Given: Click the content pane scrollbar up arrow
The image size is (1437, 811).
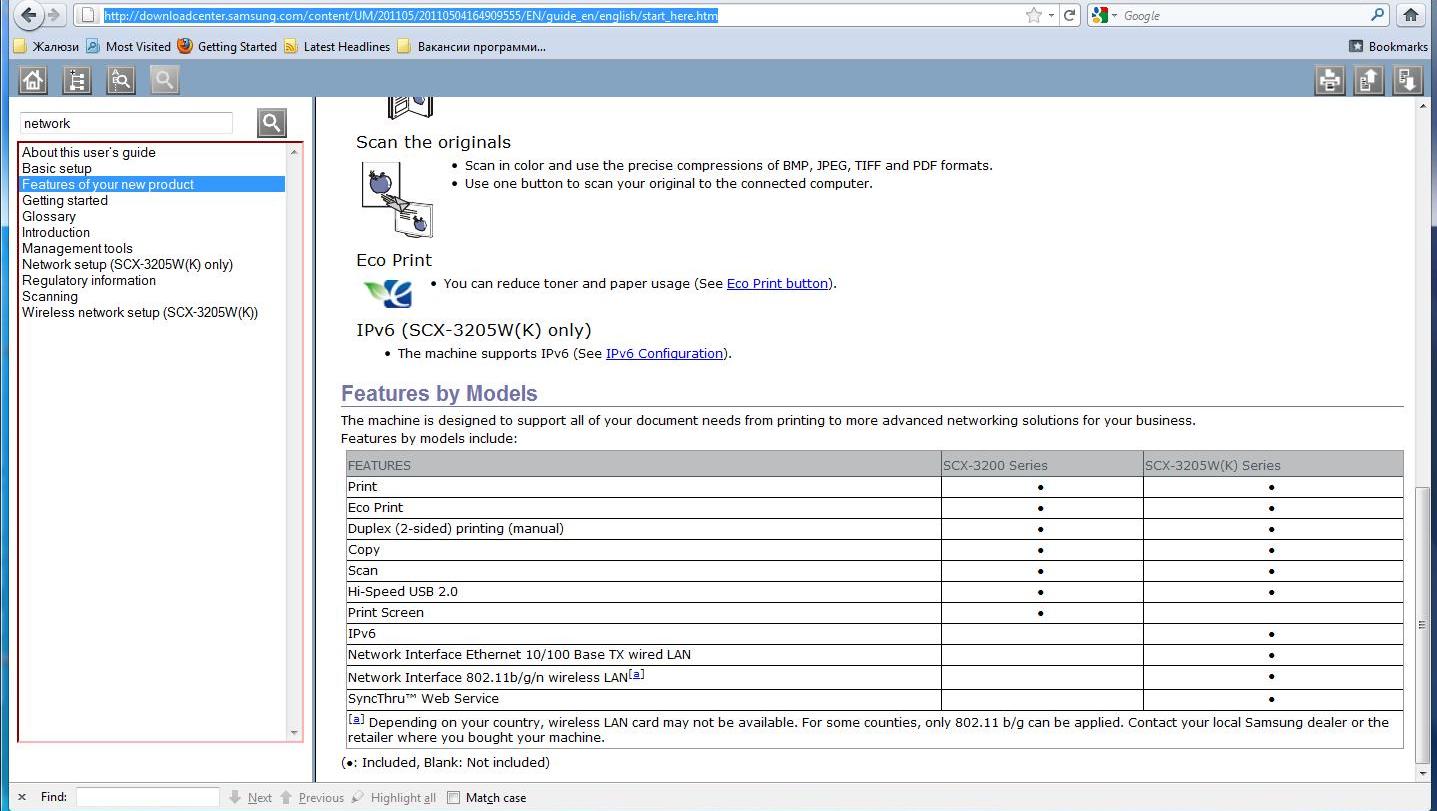Looking at the screenshot, I should point(1423,105).
